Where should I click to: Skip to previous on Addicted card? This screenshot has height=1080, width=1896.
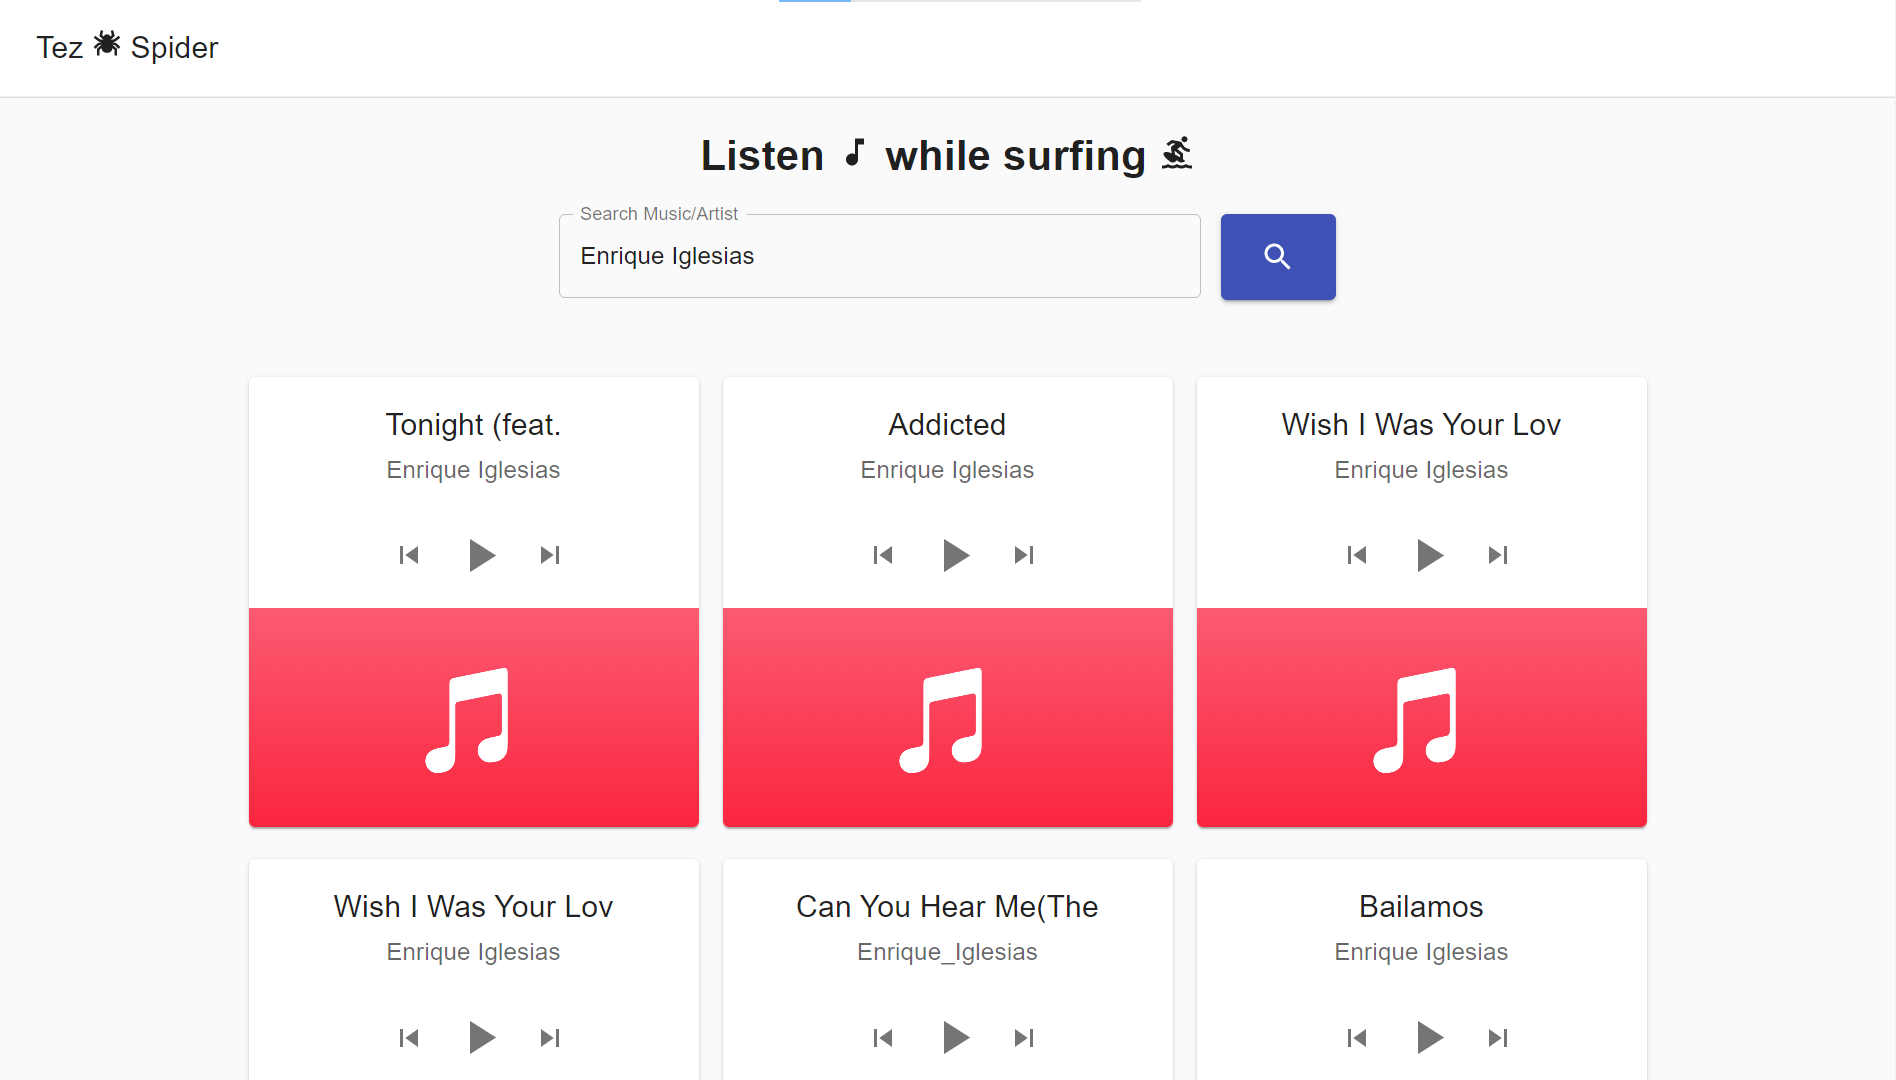[x=883, y=555]
